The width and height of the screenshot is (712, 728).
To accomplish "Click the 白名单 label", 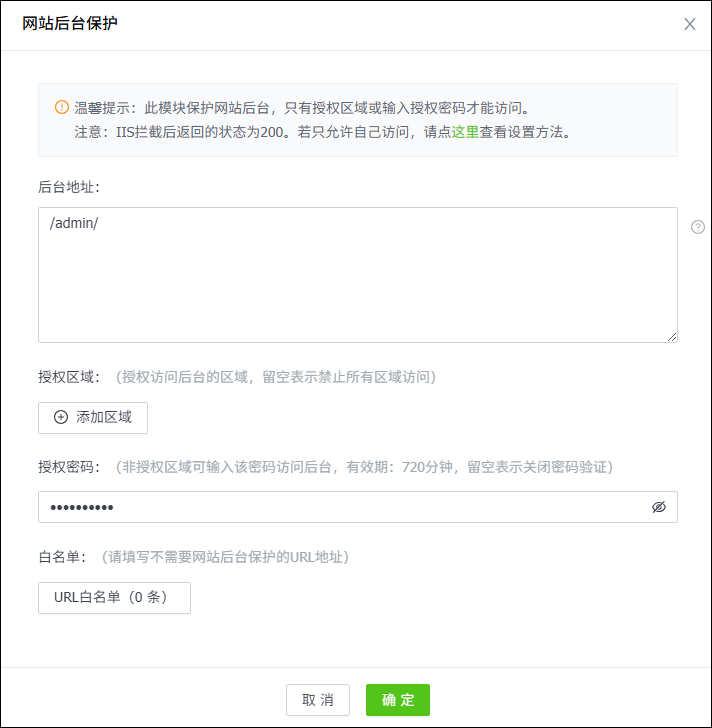I will click(x=64, y=556).
